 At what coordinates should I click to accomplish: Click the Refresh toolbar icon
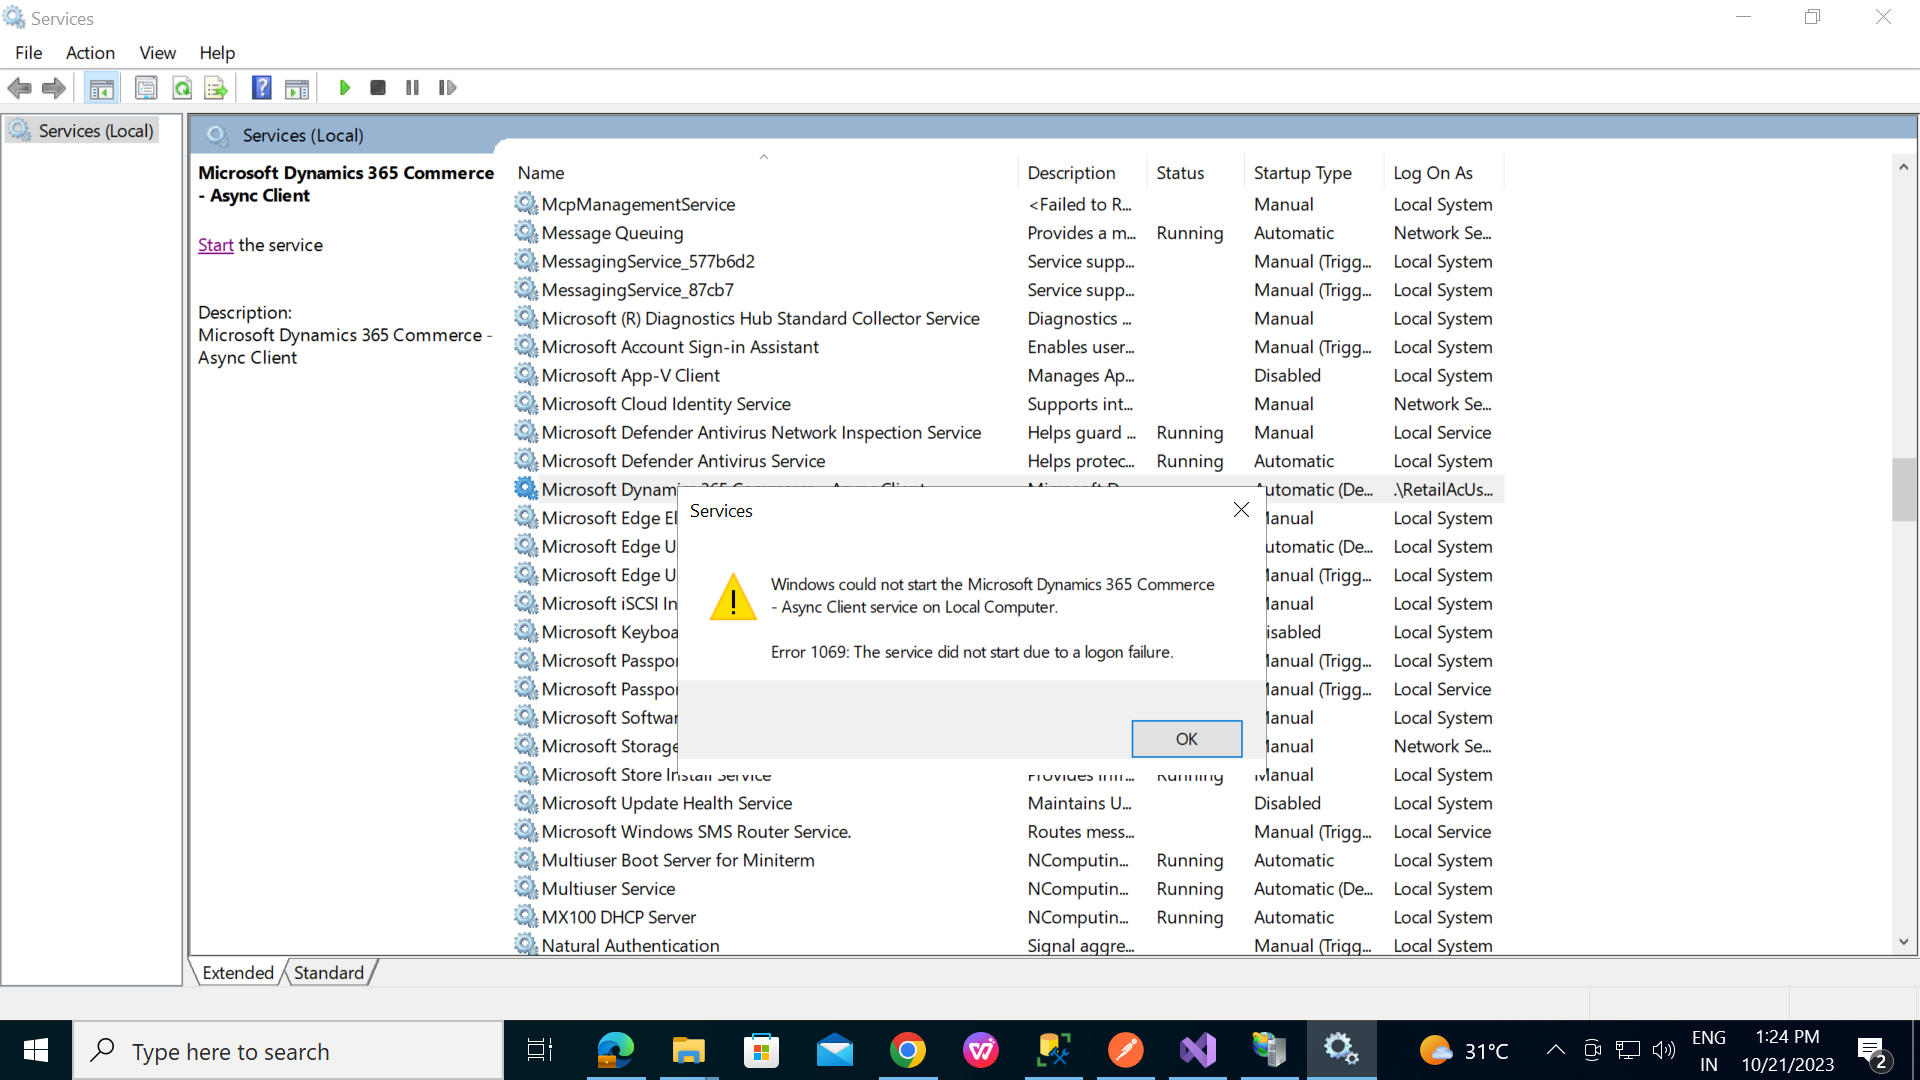tap(182, 88)
